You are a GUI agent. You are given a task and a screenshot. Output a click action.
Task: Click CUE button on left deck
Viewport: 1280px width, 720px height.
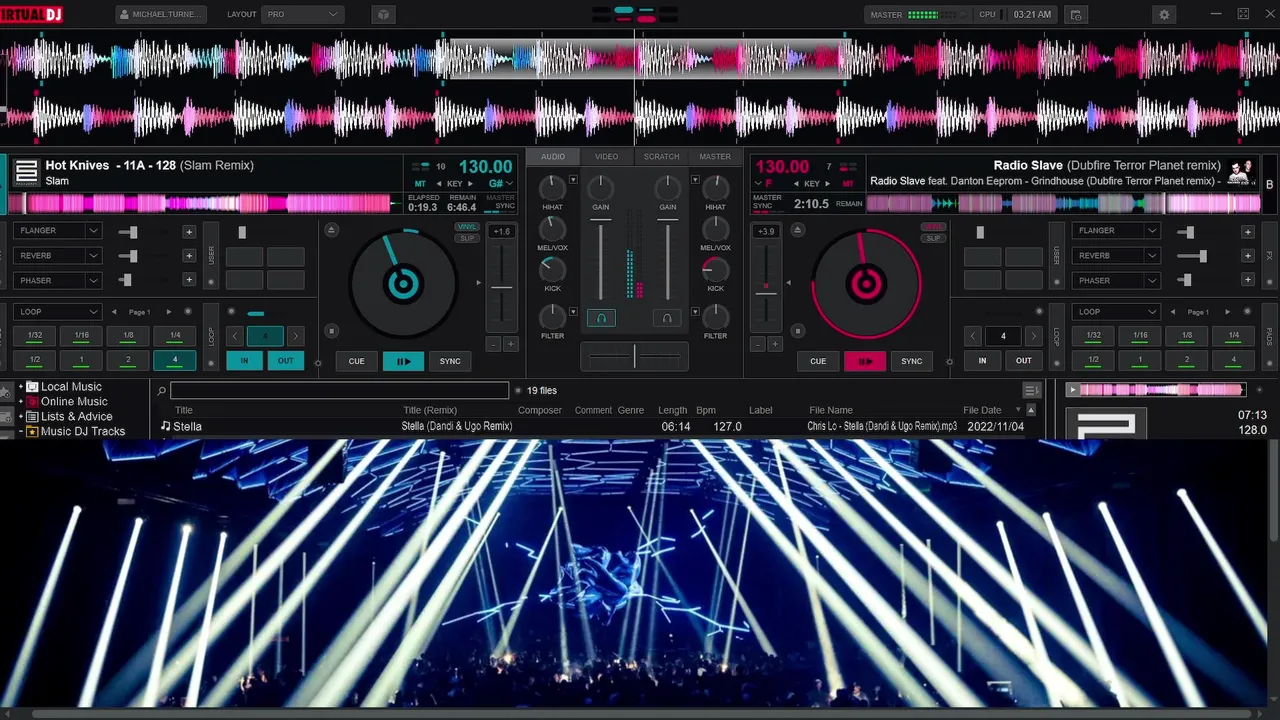(x=356, y=361)
